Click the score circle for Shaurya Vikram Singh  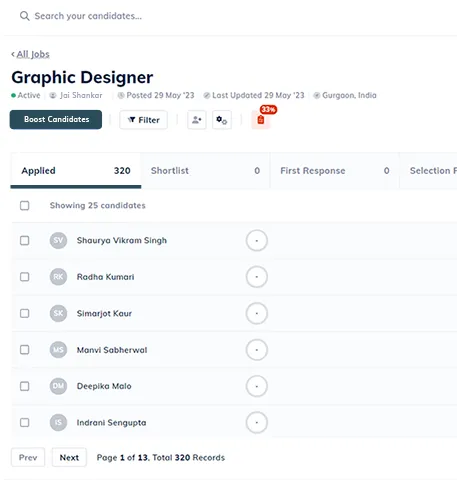(x=257, y=240)
